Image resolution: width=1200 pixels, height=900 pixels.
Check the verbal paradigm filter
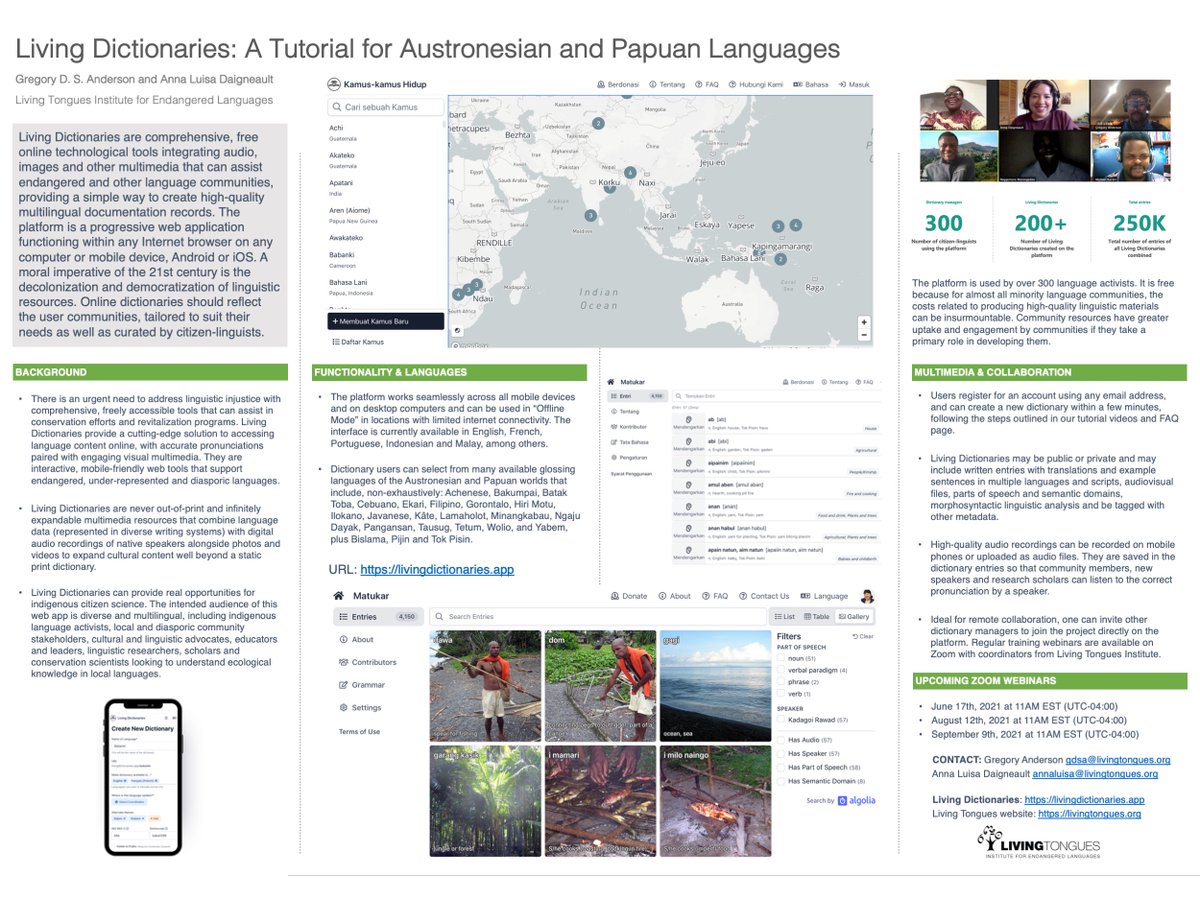click(x=782, y=670)
